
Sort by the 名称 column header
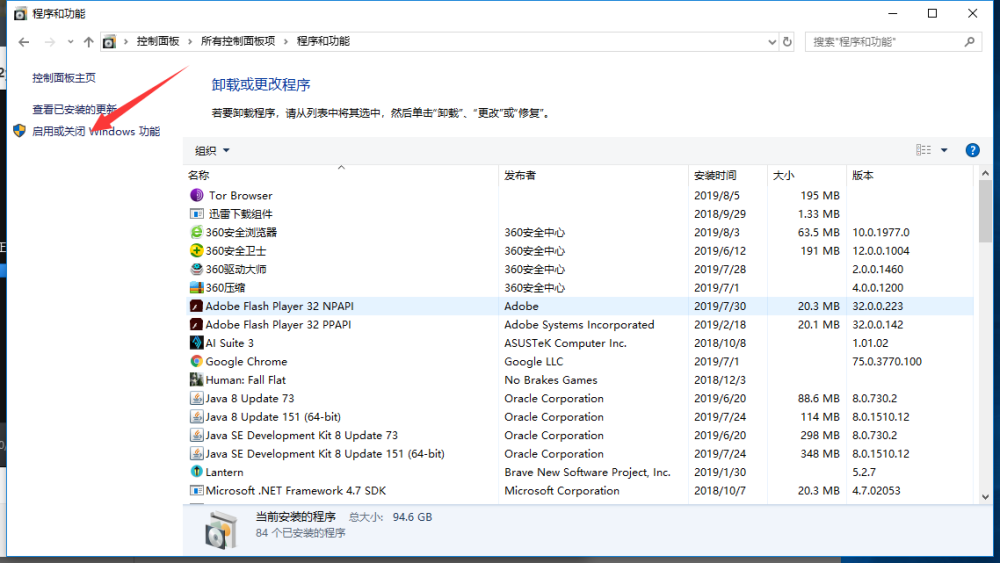[x=341, y=175]
